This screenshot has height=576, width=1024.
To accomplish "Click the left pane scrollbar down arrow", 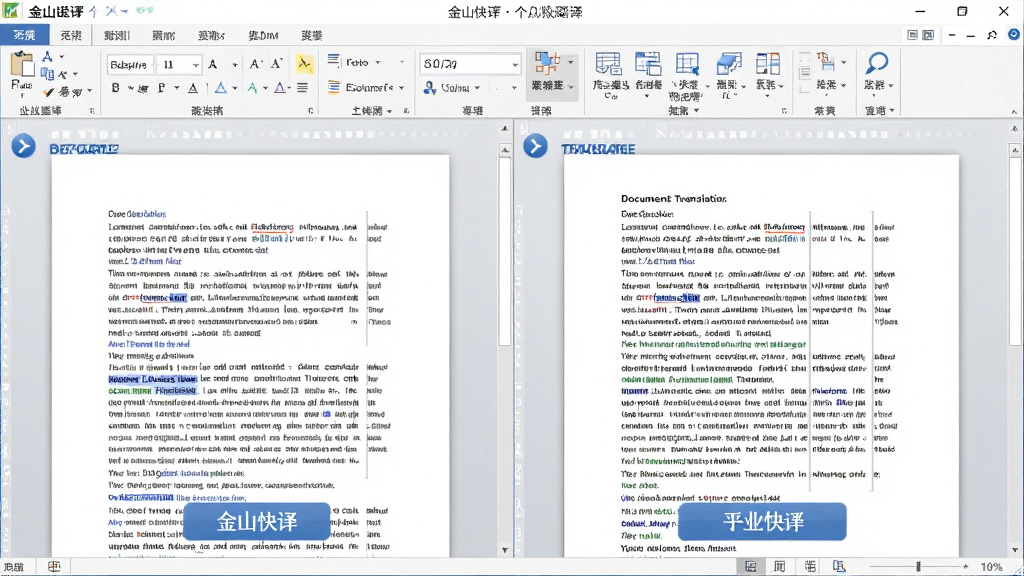I will tap(505, 550).
